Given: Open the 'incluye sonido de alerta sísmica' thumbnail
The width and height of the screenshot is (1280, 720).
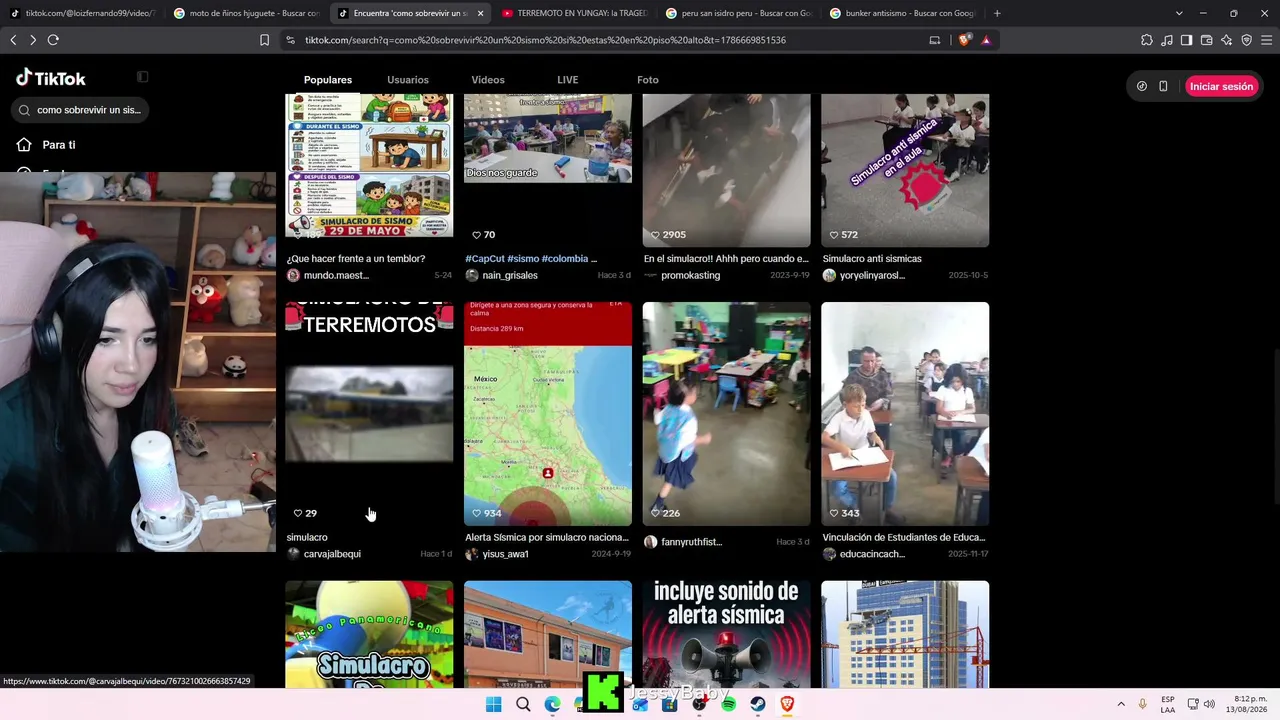Looking at the screenshot, I should click(x=727, y=634).
